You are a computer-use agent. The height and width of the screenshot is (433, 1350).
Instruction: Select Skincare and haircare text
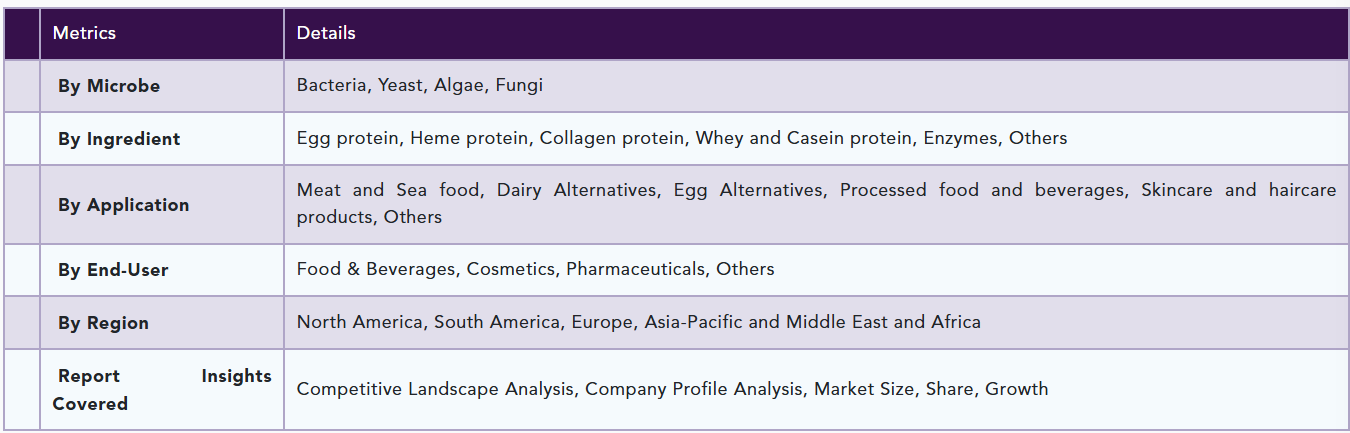[x=1238, y=190]
